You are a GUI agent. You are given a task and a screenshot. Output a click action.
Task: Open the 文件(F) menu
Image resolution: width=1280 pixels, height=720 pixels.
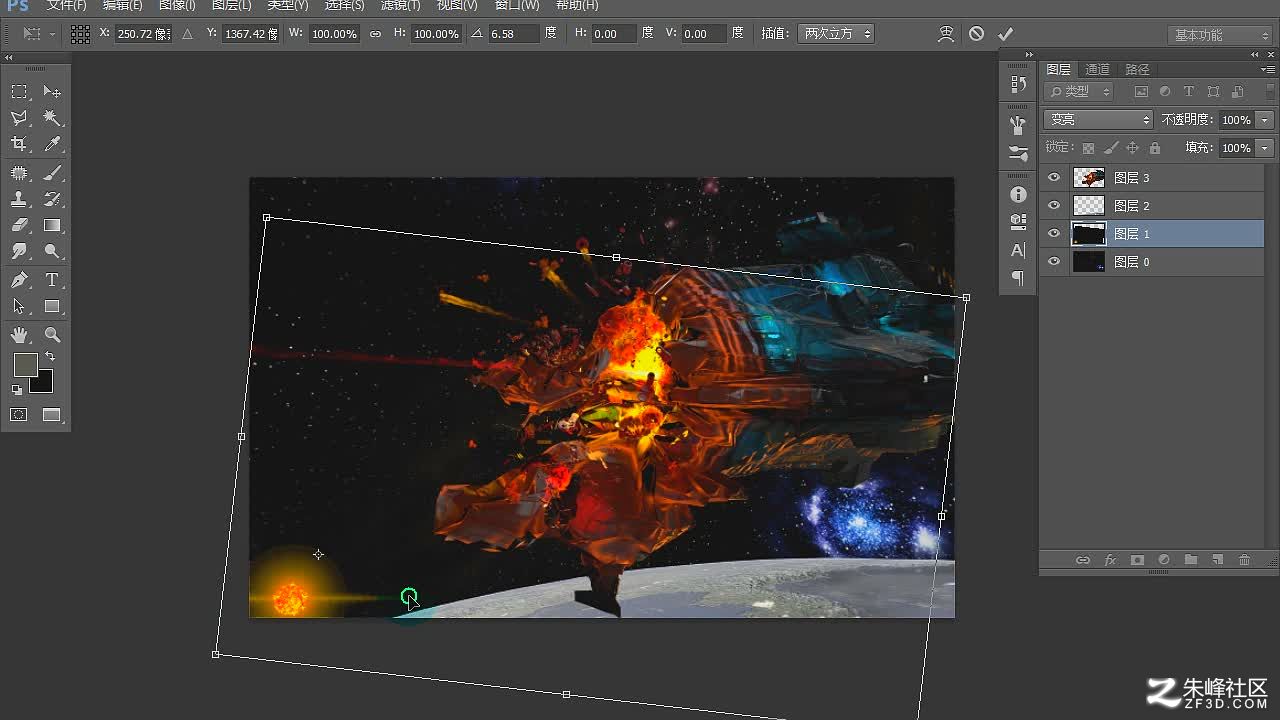66,6
